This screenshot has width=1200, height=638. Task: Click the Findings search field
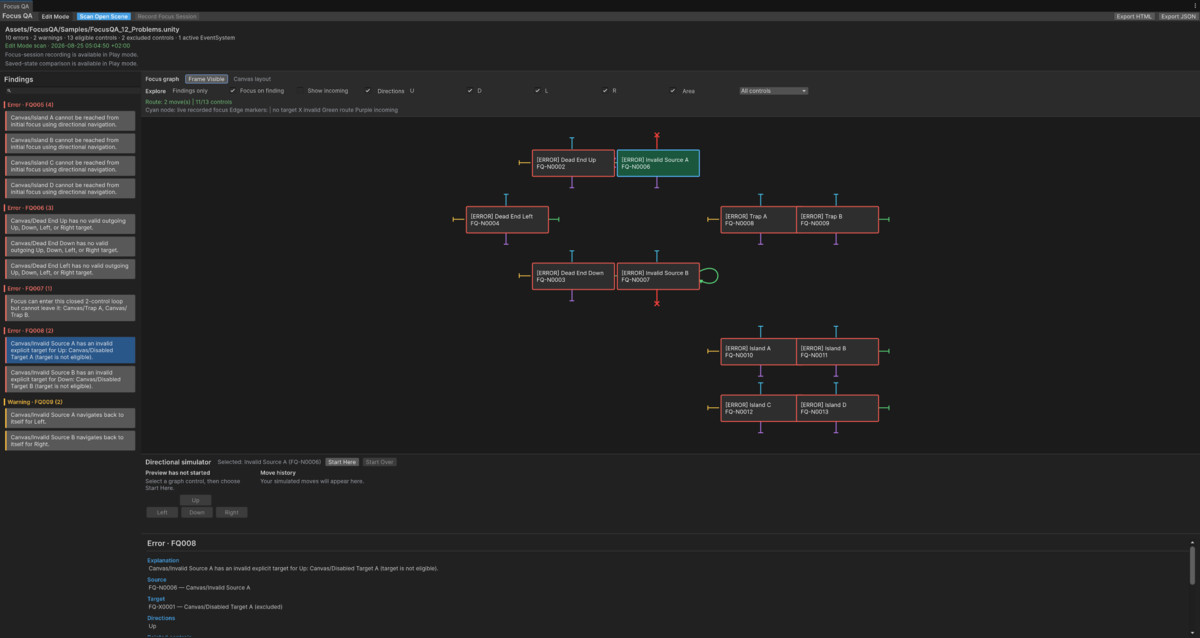tap(70, 90)
